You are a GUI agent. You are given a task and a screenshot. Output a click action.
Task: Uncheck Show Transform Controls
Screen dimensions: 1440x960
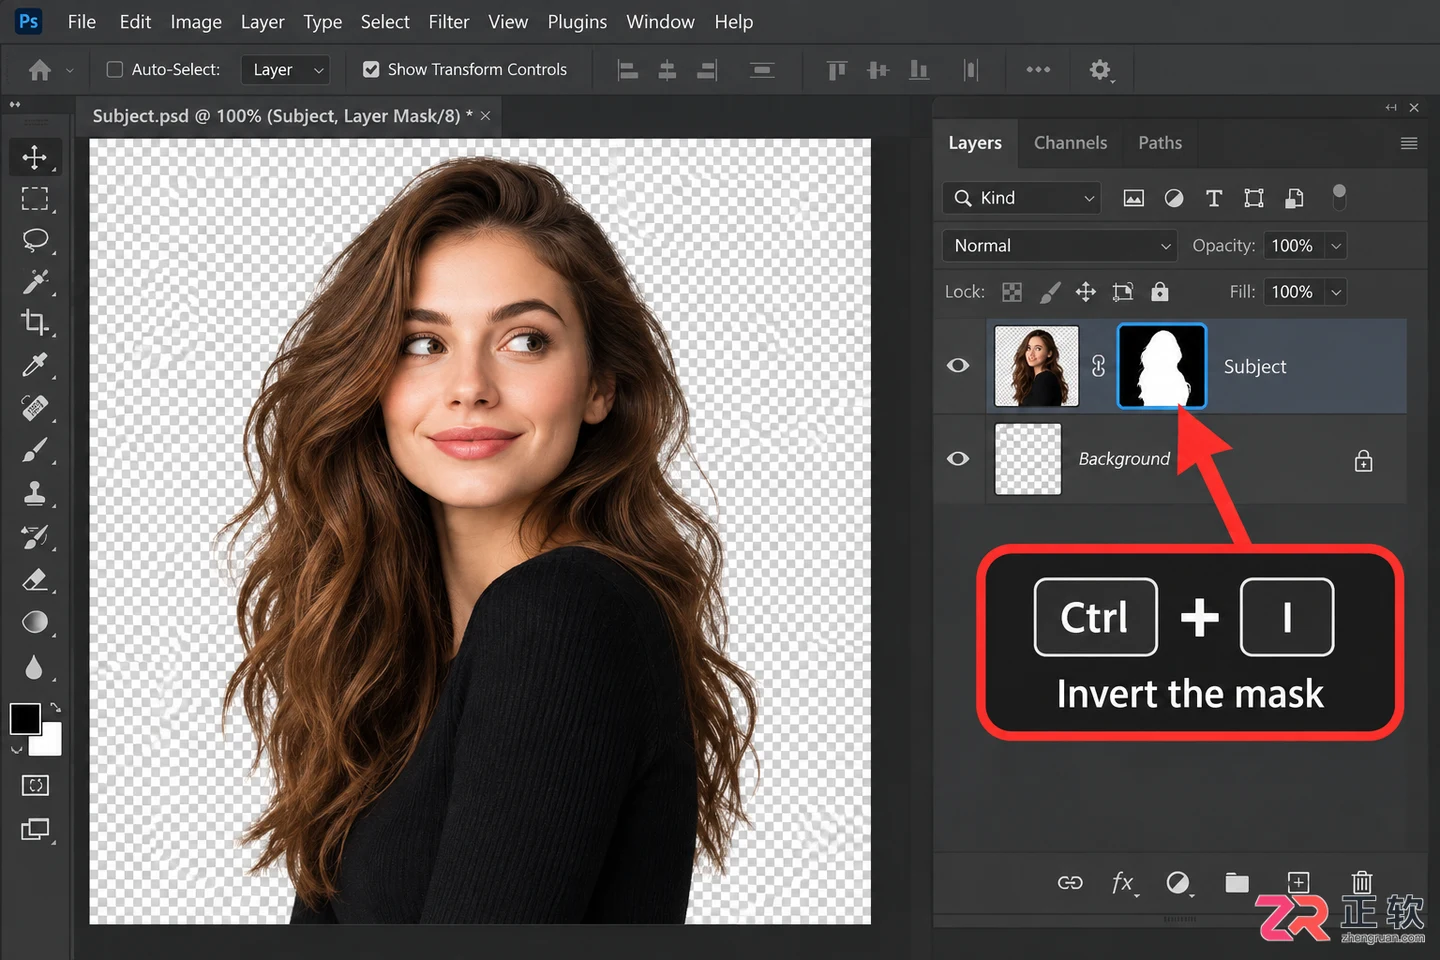[371, 69]
